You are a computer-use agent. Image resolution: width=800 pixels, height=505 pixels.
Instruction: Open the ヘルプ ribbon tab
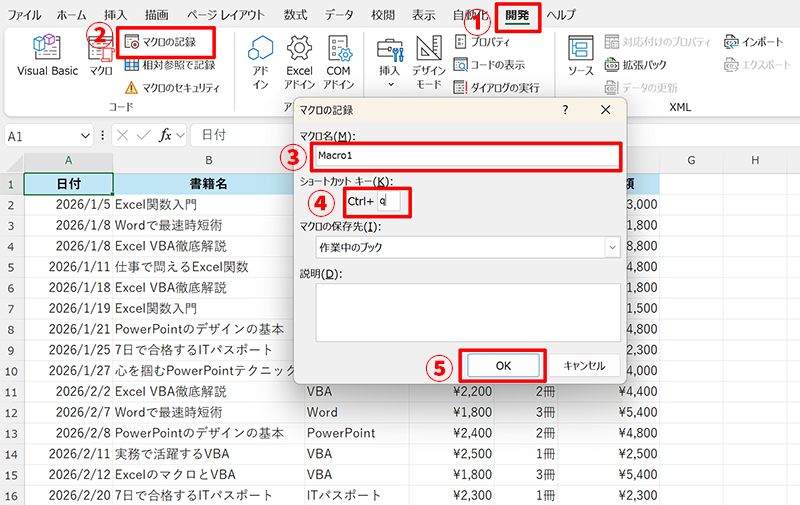click(x=561, y=16)
